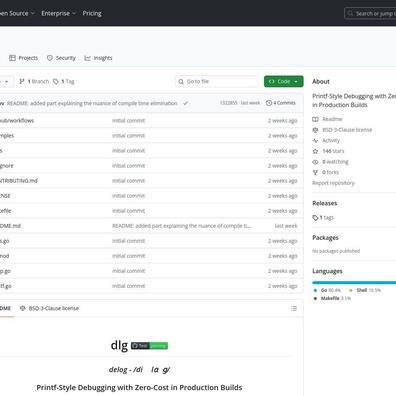Open the Activity link
This screenshot has height=396, width=396.
(x=331, y=140)
